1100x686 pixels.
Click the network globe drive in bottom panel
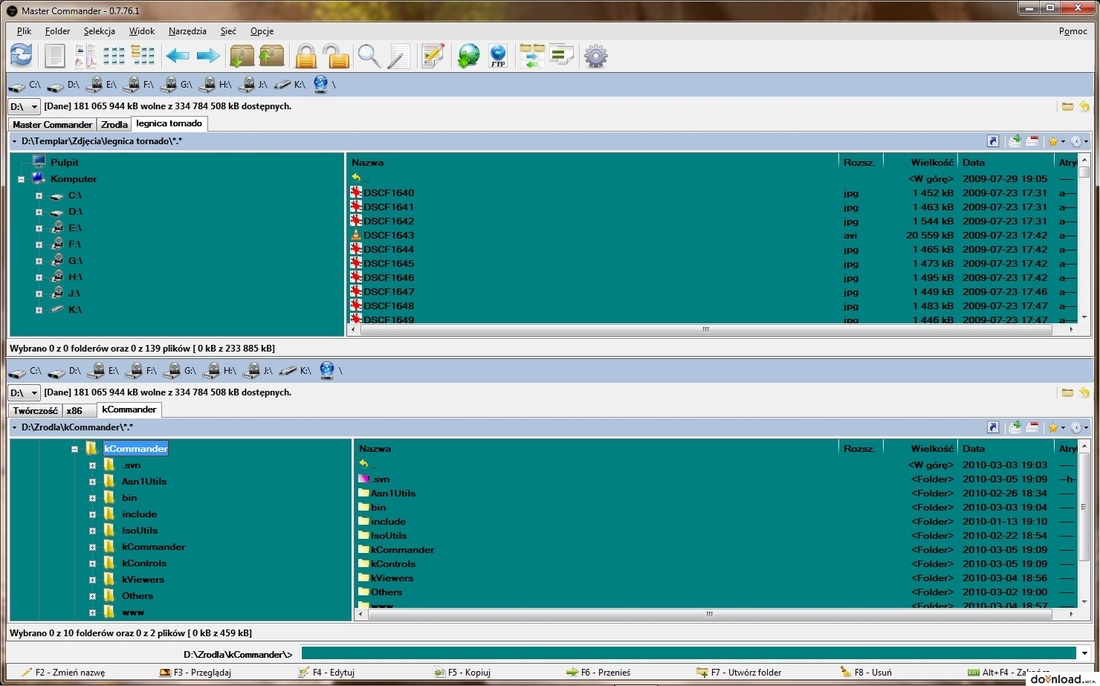[x=327, y=370]
